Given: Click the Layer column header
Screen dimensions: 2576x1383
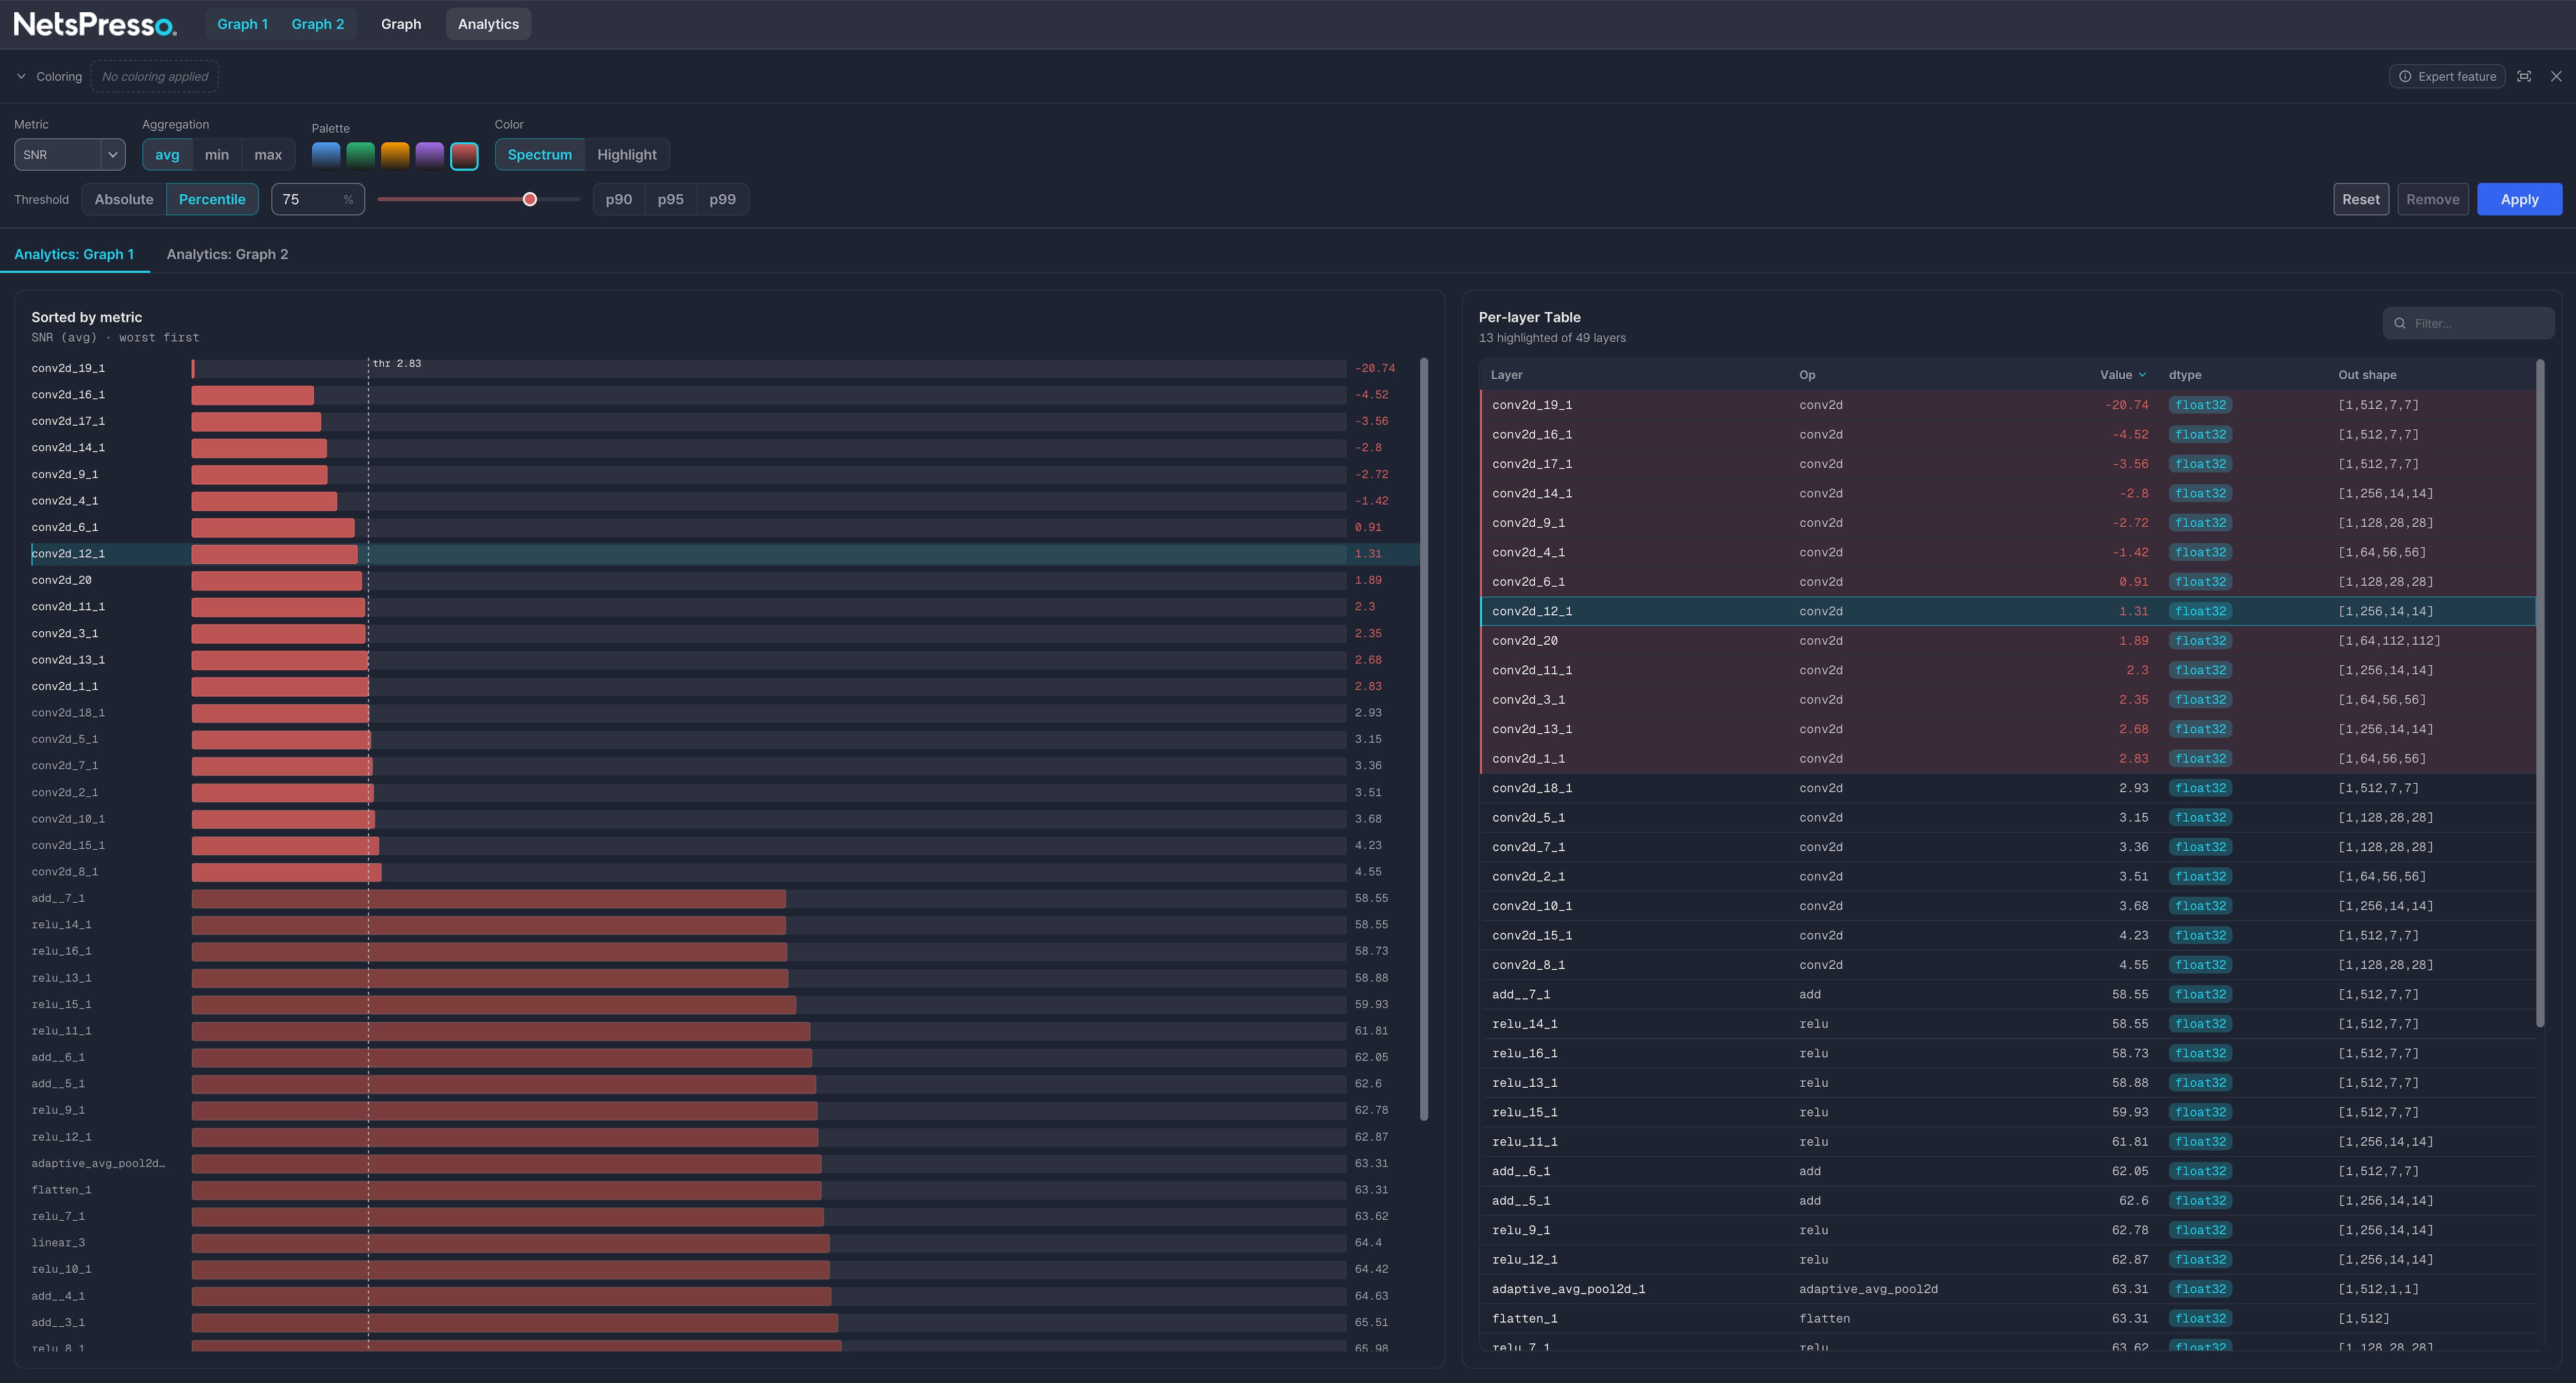Looking at the screenshot, I should pos(1506,375).
